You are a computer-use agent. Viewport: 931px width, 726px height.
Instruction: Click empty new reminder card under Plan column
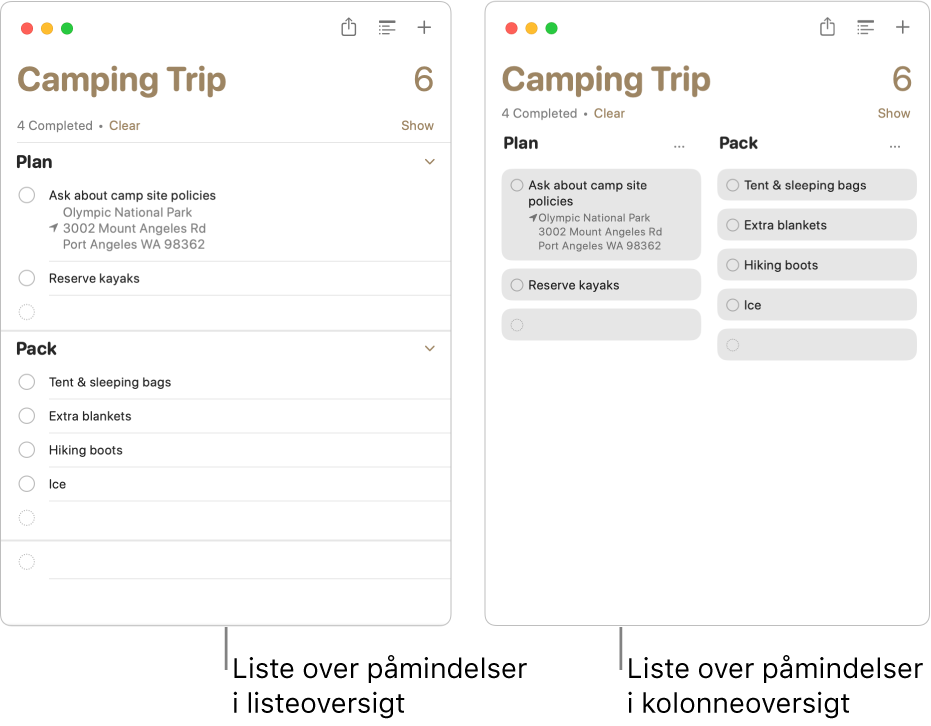click(601, 325)
